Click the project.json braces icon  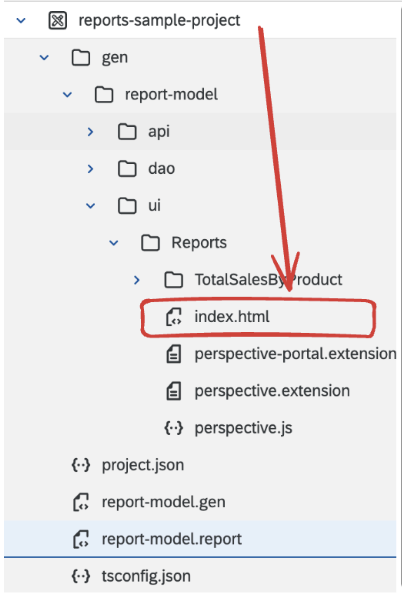coord(81,465)
